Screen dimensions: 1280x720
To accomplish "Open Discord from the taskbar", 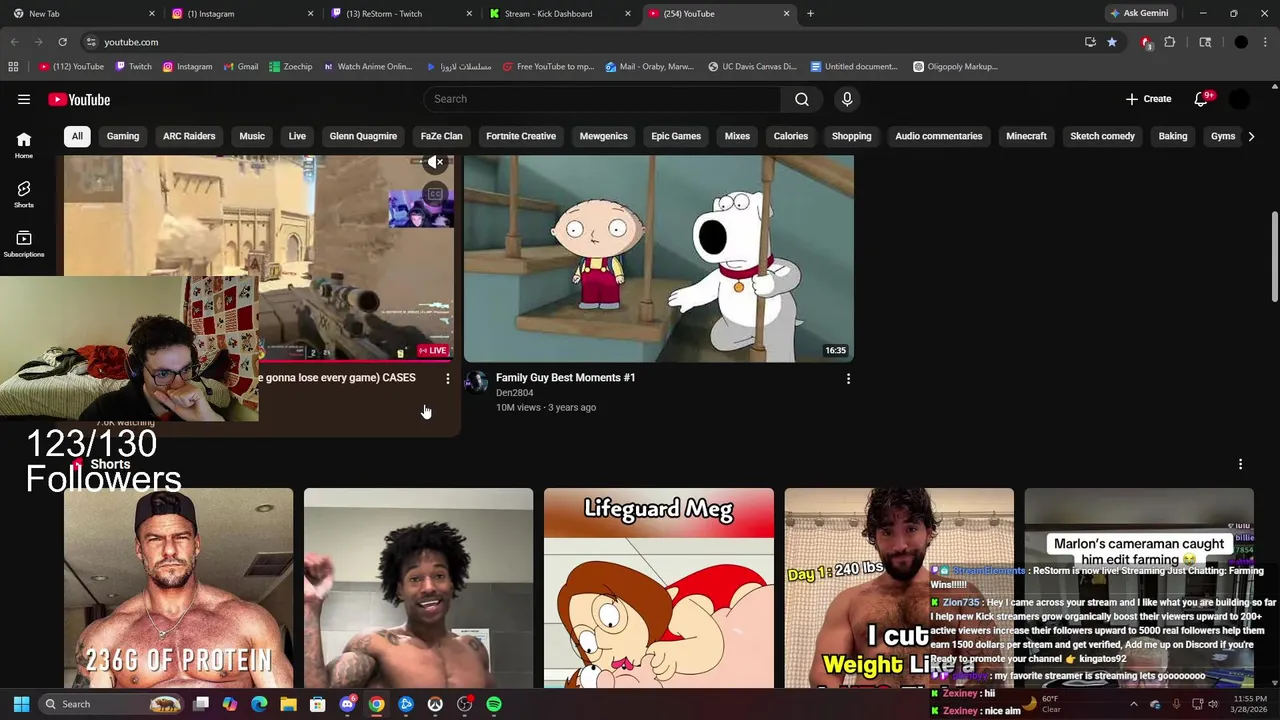I will (347, 704).
